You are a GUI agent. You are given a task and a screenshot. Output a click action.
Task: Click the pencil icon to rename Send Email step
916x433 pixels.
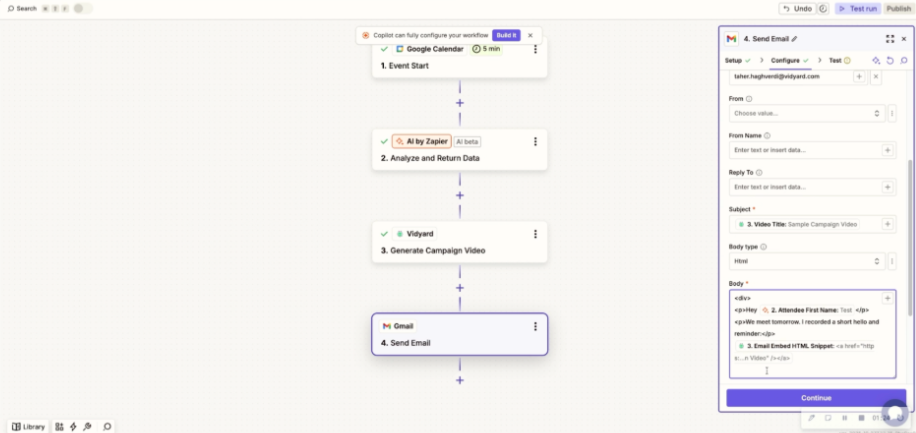(795, 38)
